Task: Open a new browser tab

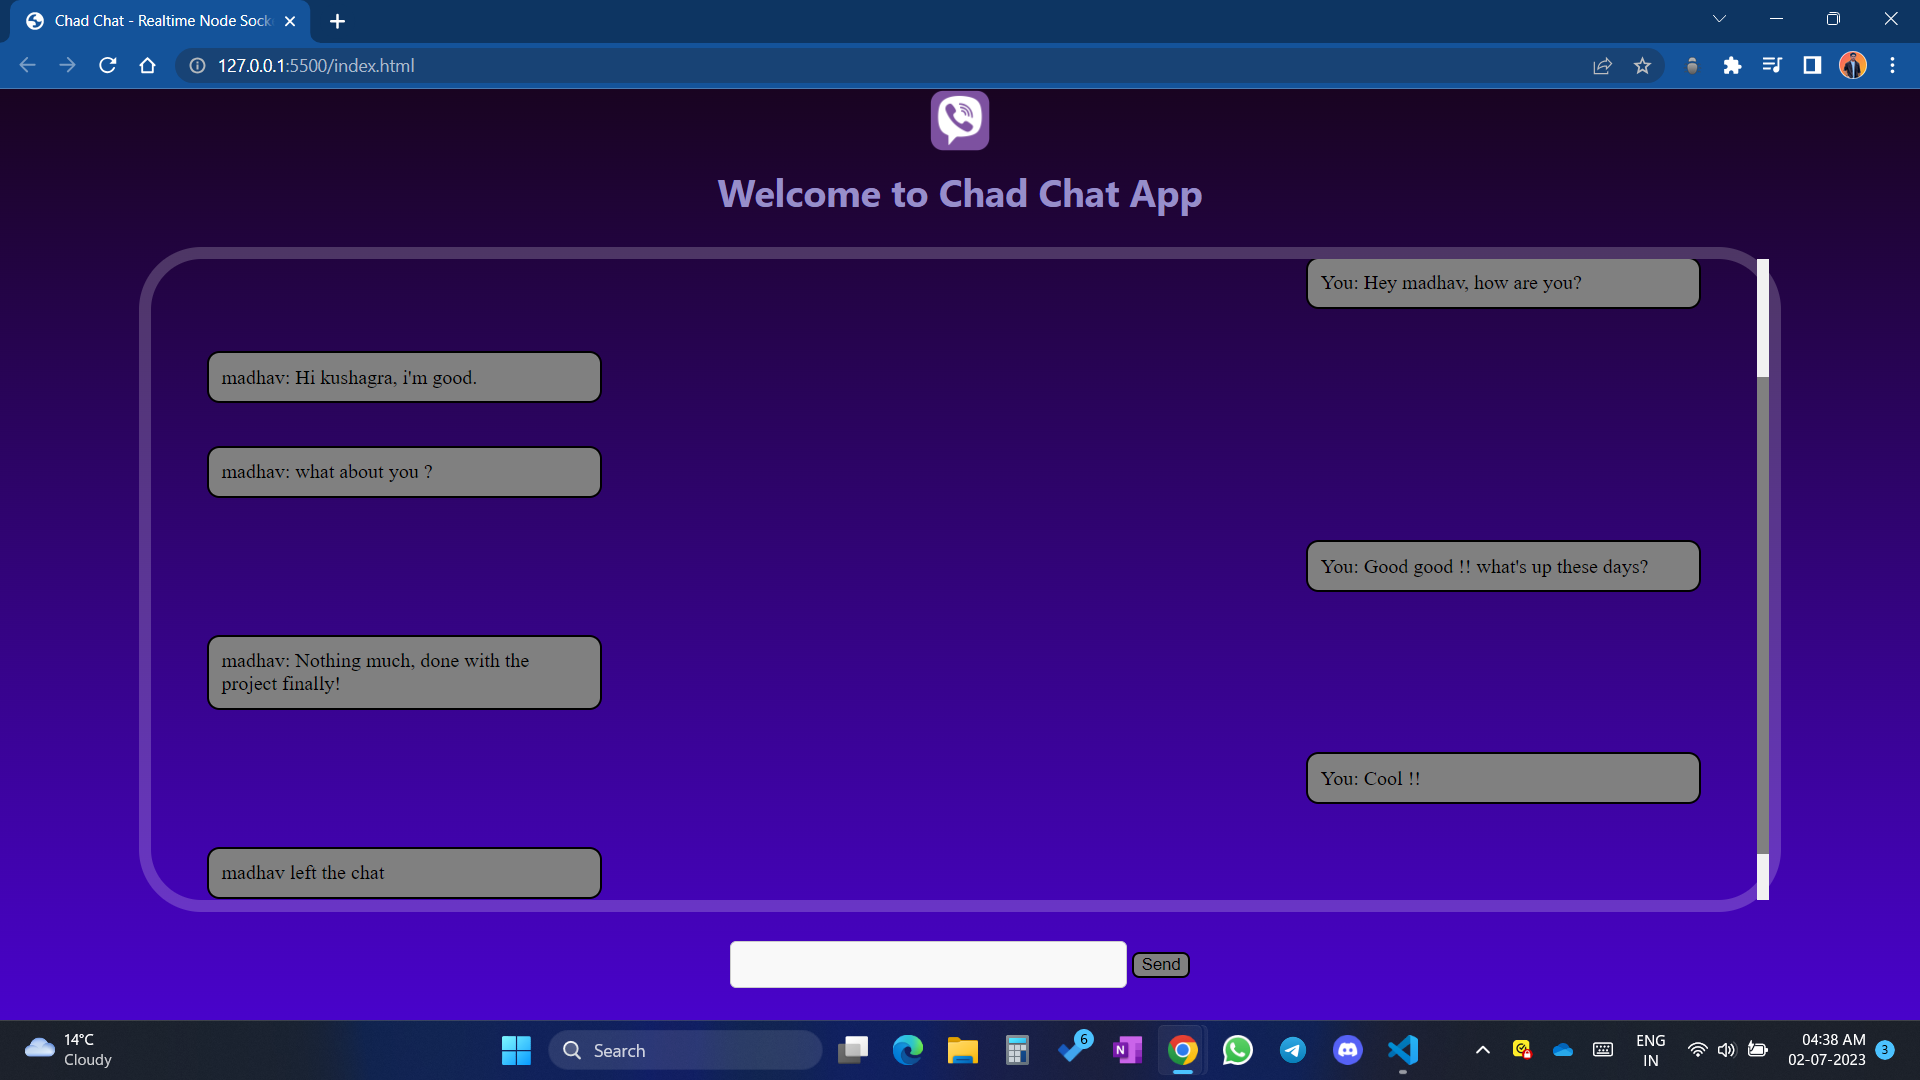Action: pyautogui.click(x=337, y=20)
